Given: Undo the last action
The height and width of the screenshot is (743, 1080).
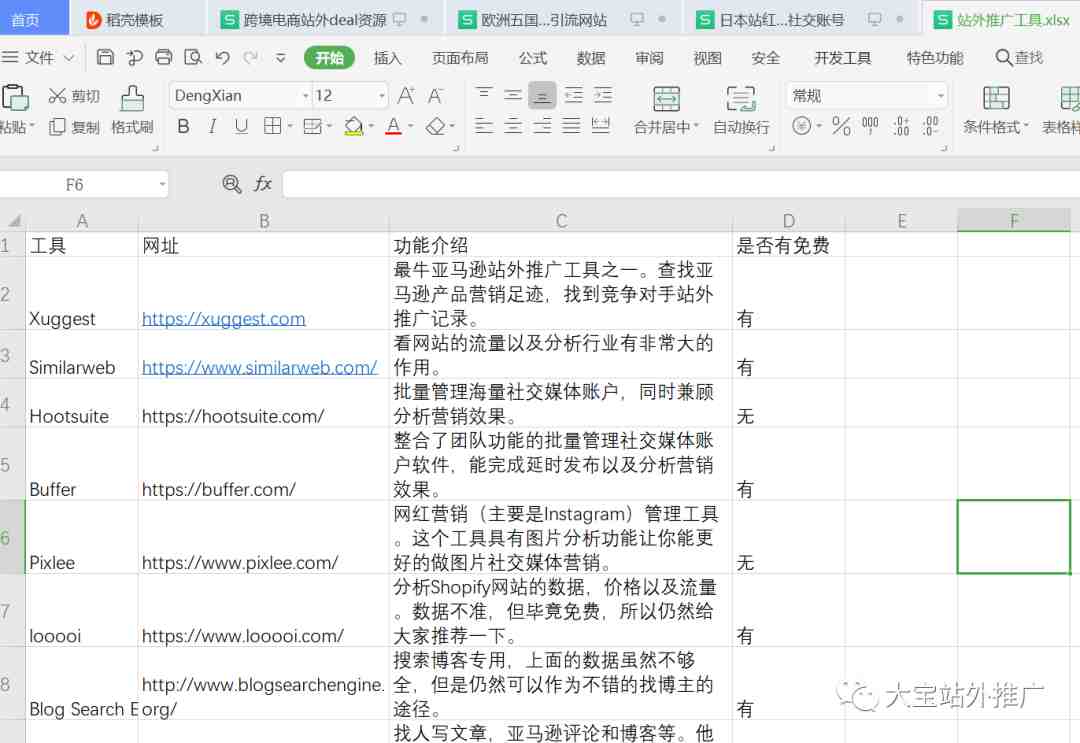Looking at the screenshot, I should point(222,57).
